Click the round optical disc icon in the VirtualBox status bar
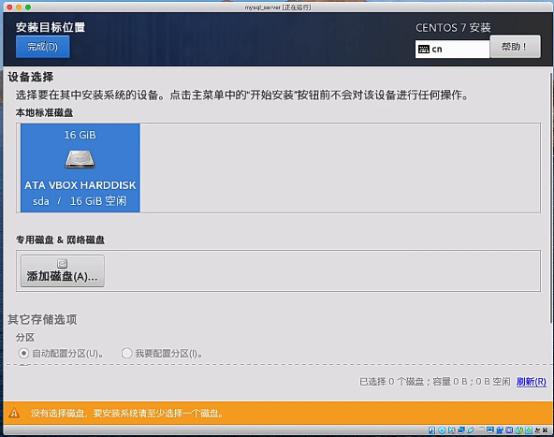The width and height of the screenshot is (554, 437). pyautogui.click(x=442, y=430)
